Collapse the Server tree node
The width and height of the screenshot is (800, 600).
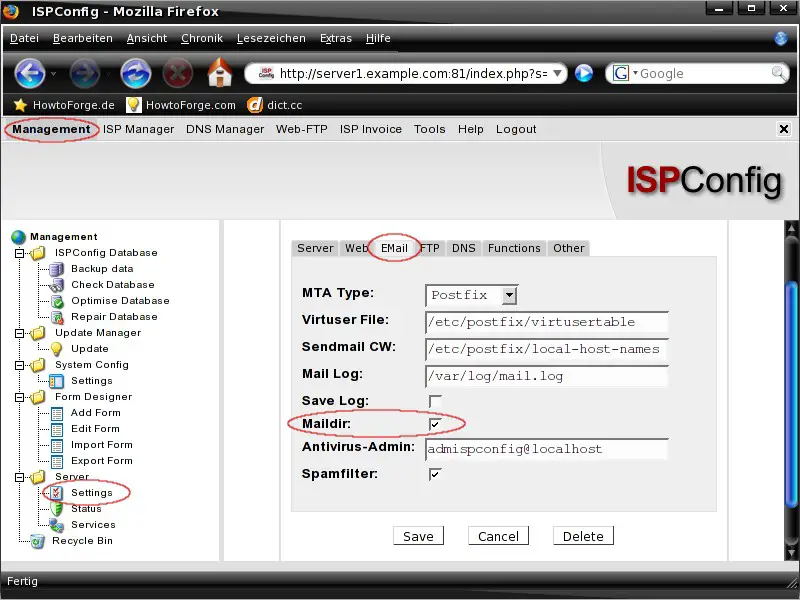(19, 478)
